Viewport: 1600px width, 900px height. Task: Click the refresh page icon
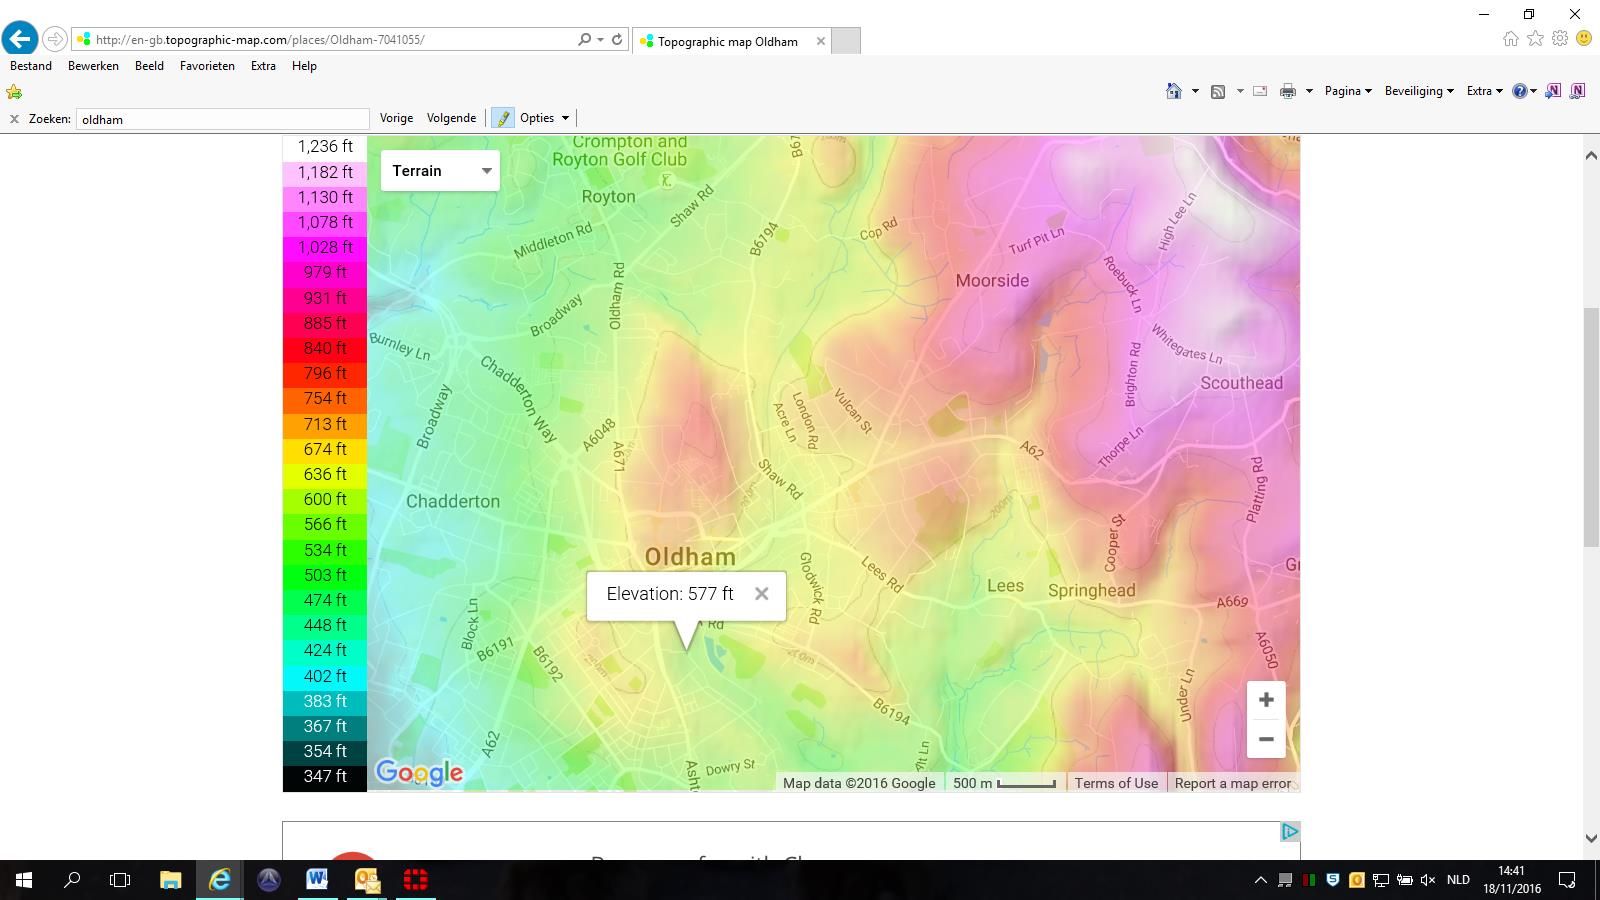(x=617, y=39)
